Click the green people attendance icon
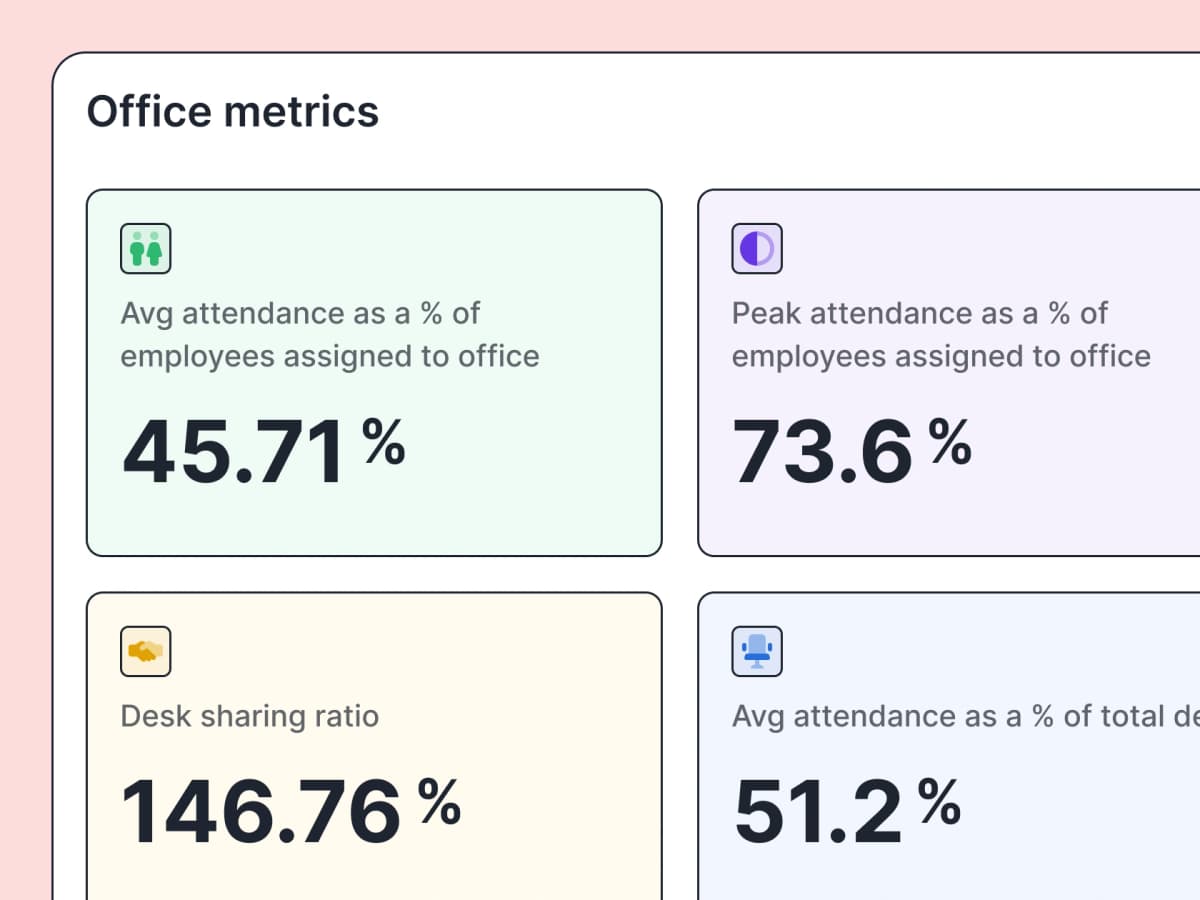 [146, 249]
